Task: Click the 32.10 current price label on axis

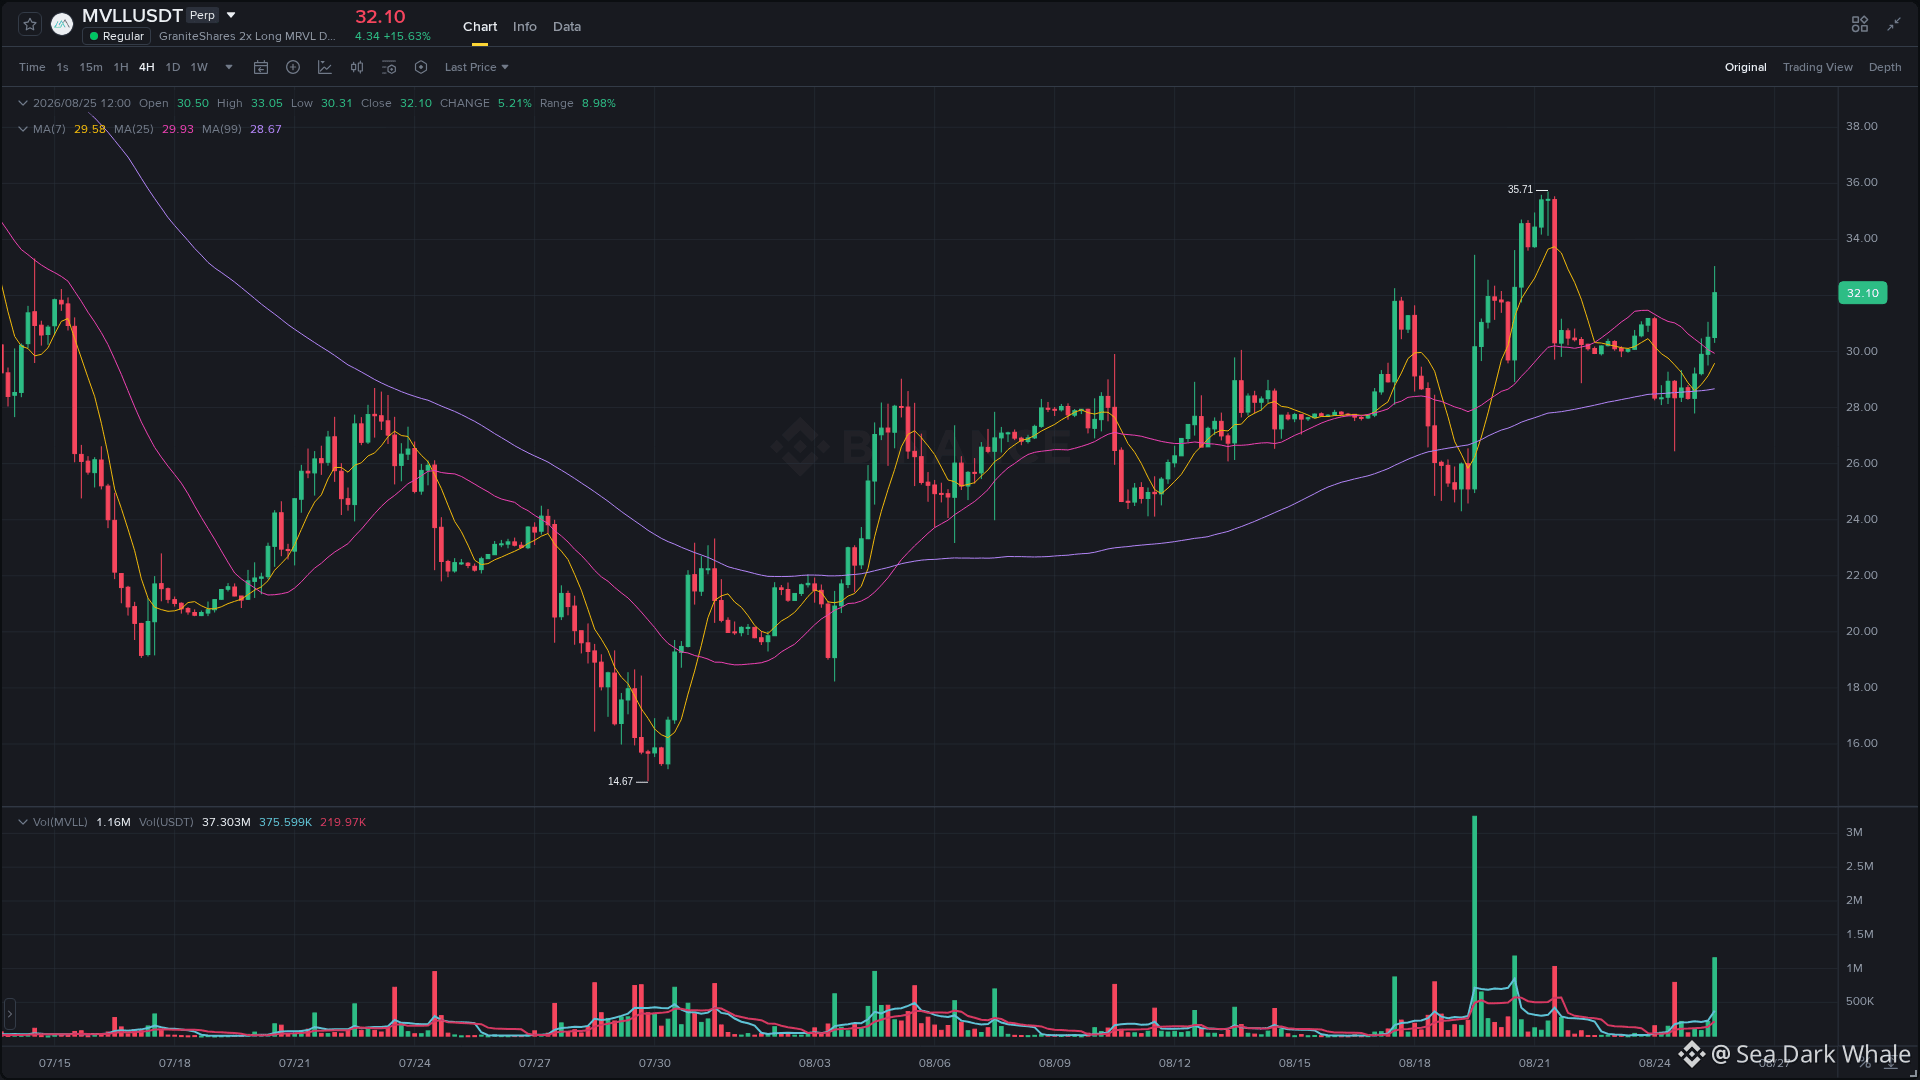Action: tap(1863, 293)
